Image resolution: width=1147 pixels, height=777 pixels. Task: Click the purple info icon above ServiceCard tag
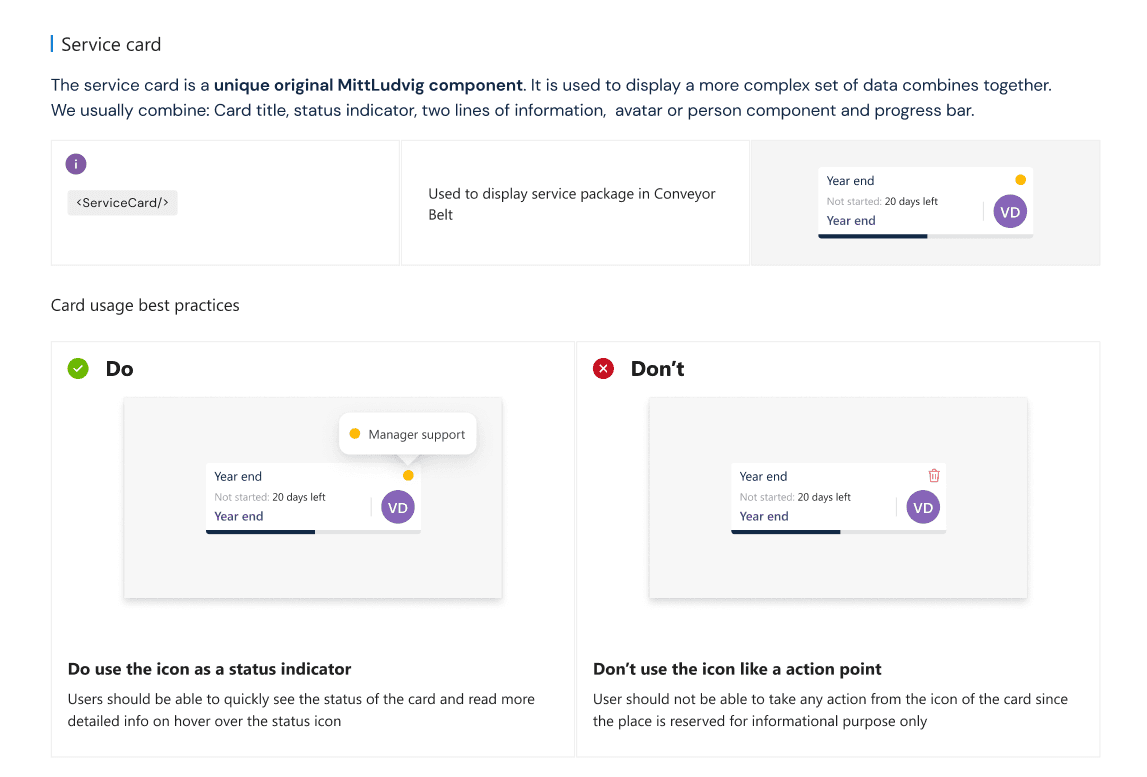click(76, 164)
